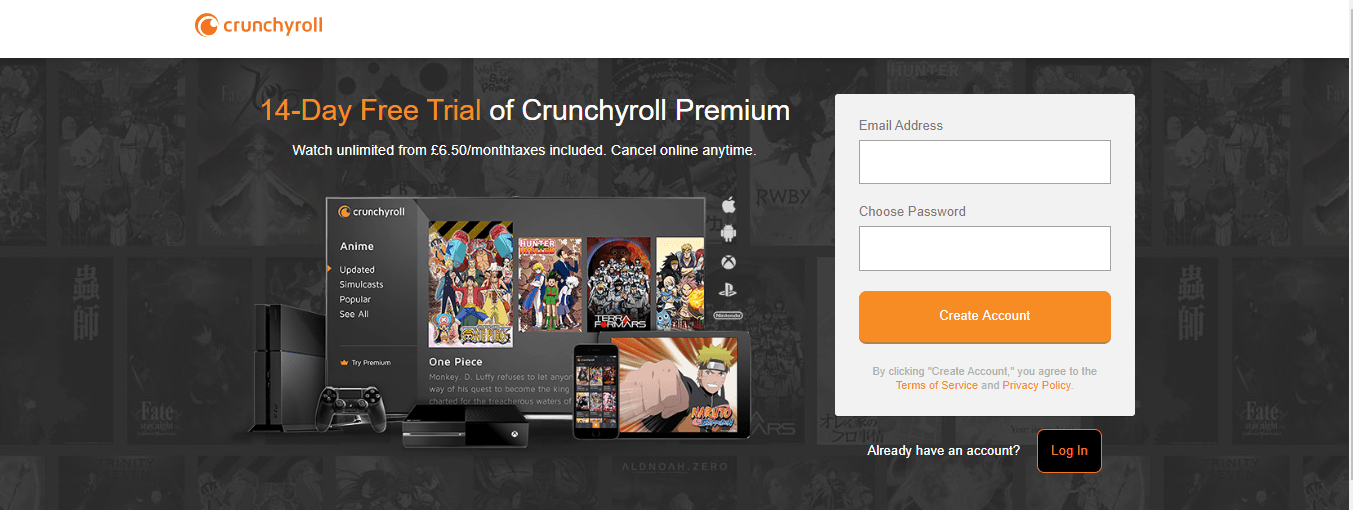Click the Apple platform icon
The height and width of the screenshot is (510, 1353).
[728, 205]
